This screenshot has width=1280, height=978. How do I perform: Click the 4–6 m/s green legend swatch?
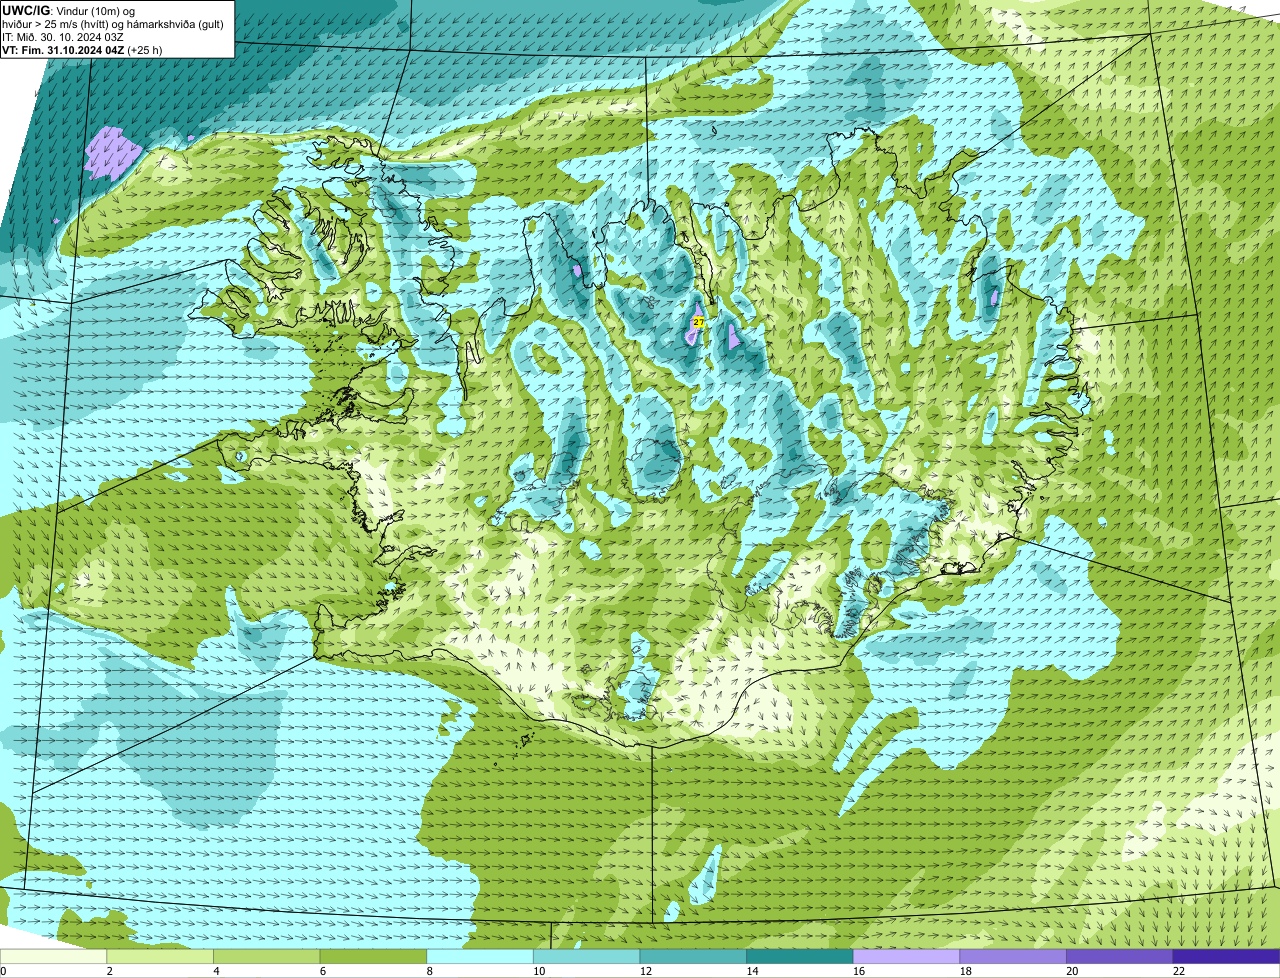(267, 956)
